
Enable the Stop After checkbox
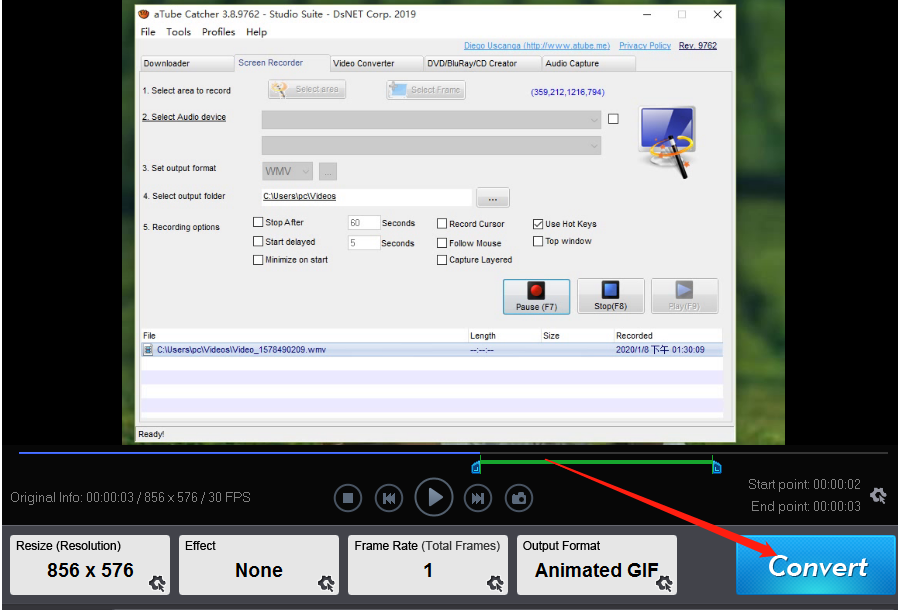tap(259, 223)
